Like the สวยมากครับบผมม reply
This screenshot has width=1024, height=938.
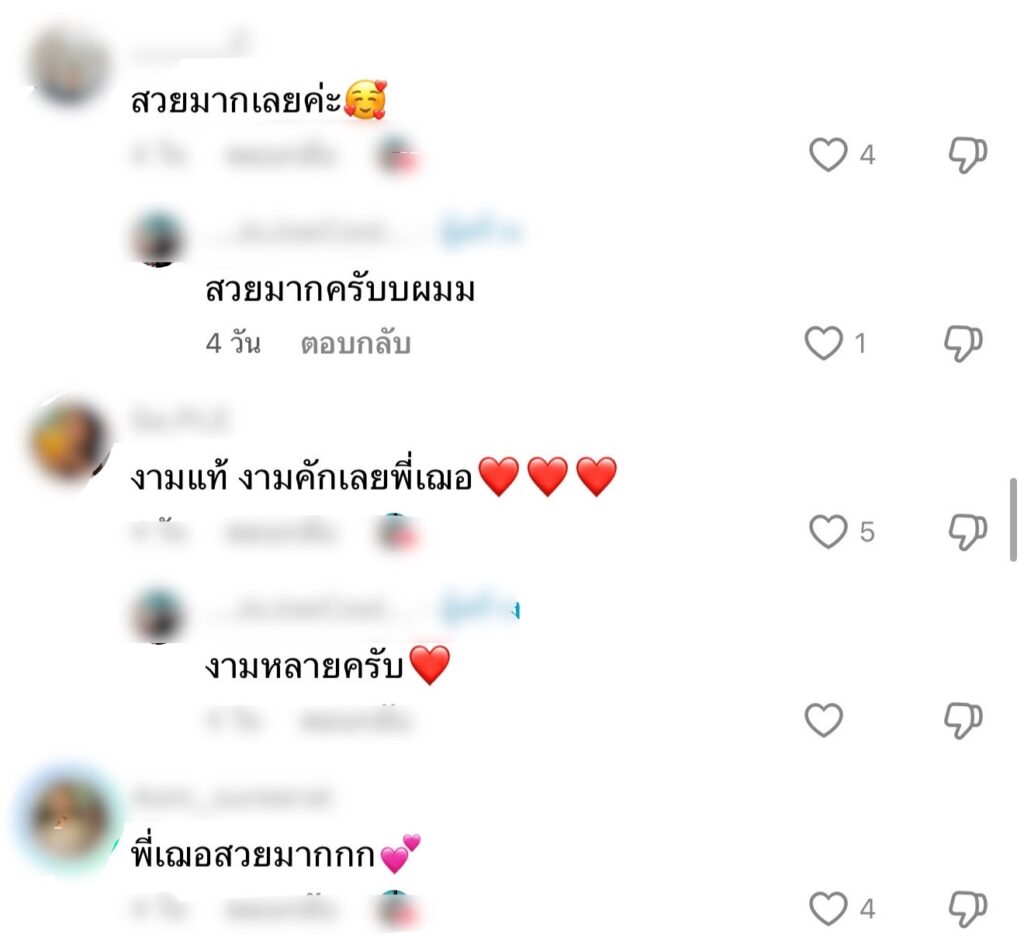click(824, 344)
